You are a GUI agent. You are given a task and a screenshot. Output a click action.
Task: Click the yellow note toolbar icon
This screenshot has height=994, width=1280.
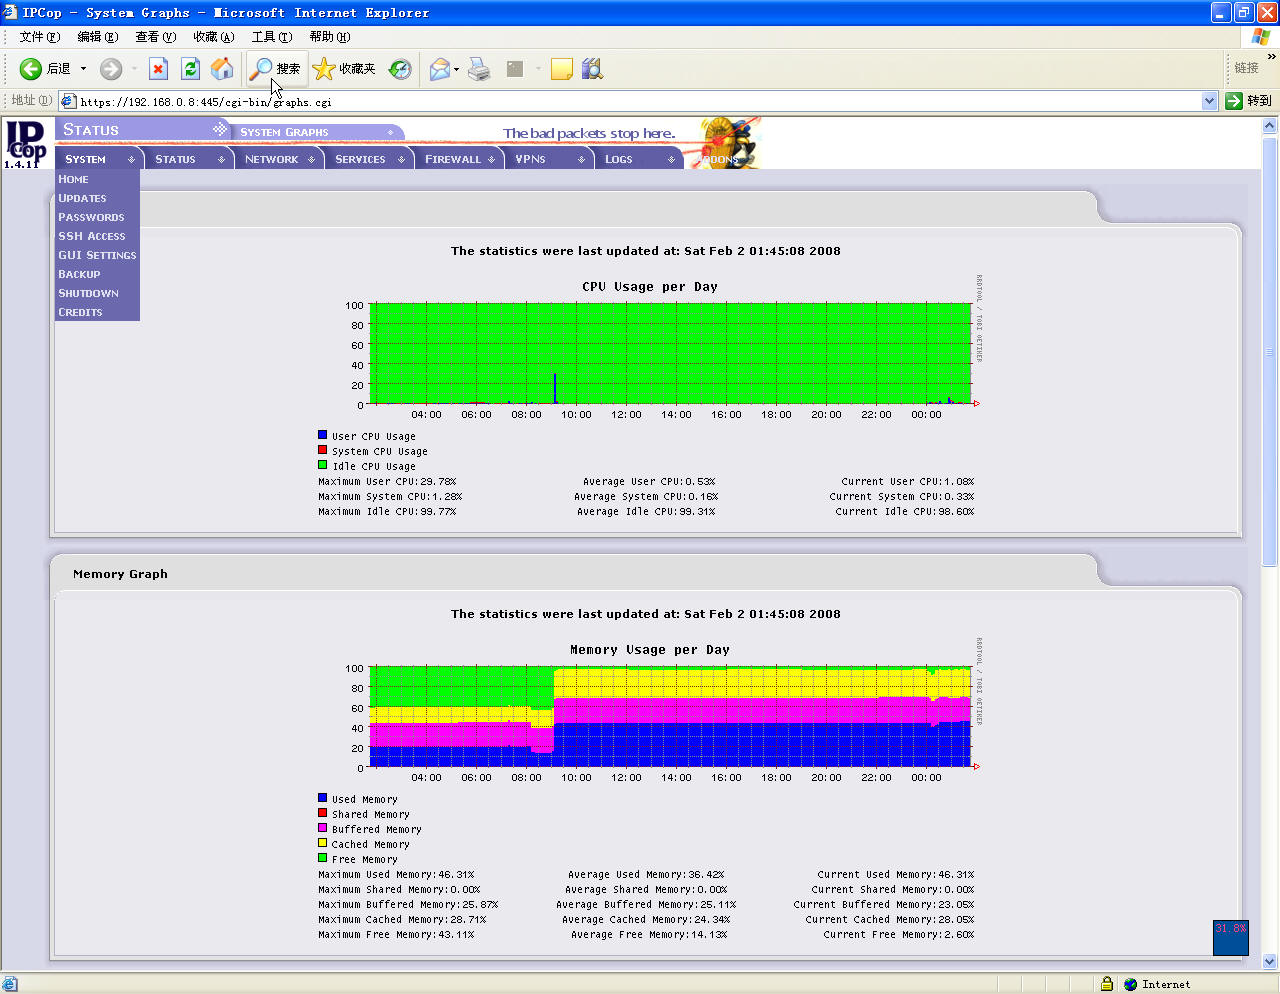tap(562, 69)
